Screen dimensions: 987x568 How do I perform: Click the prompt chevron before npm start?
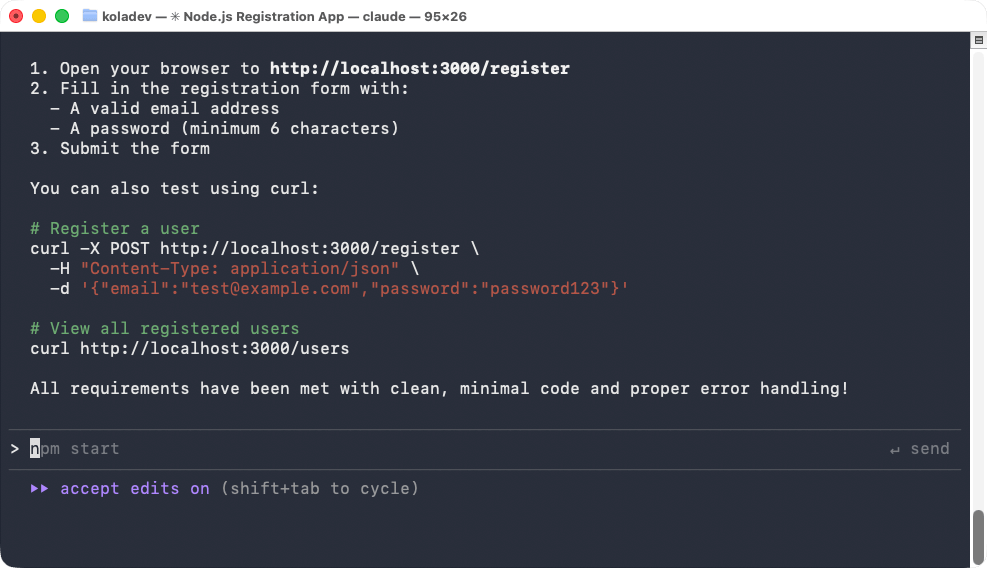[x=15, y=449]
